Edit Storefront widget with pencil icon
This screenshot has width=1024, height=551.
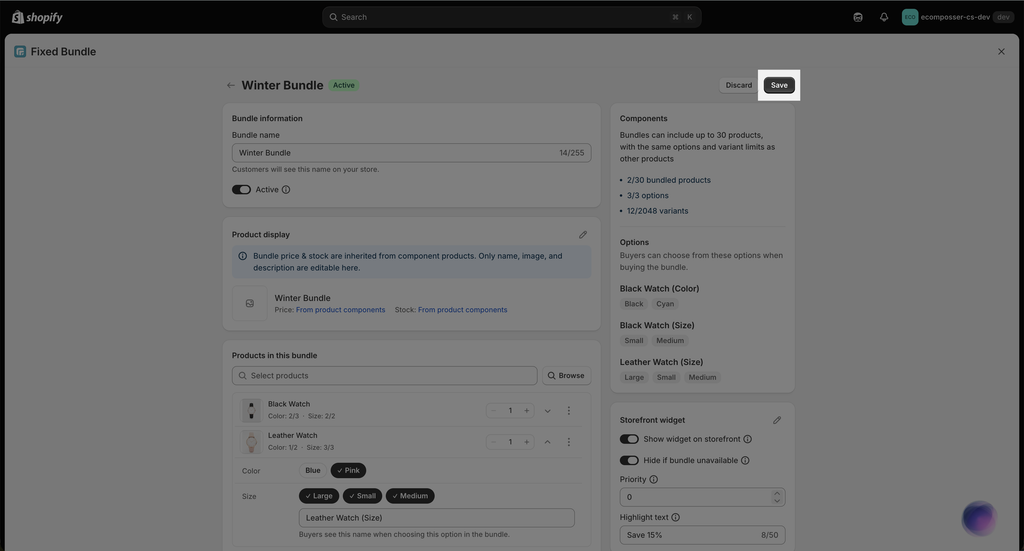[x=776, y=420]
